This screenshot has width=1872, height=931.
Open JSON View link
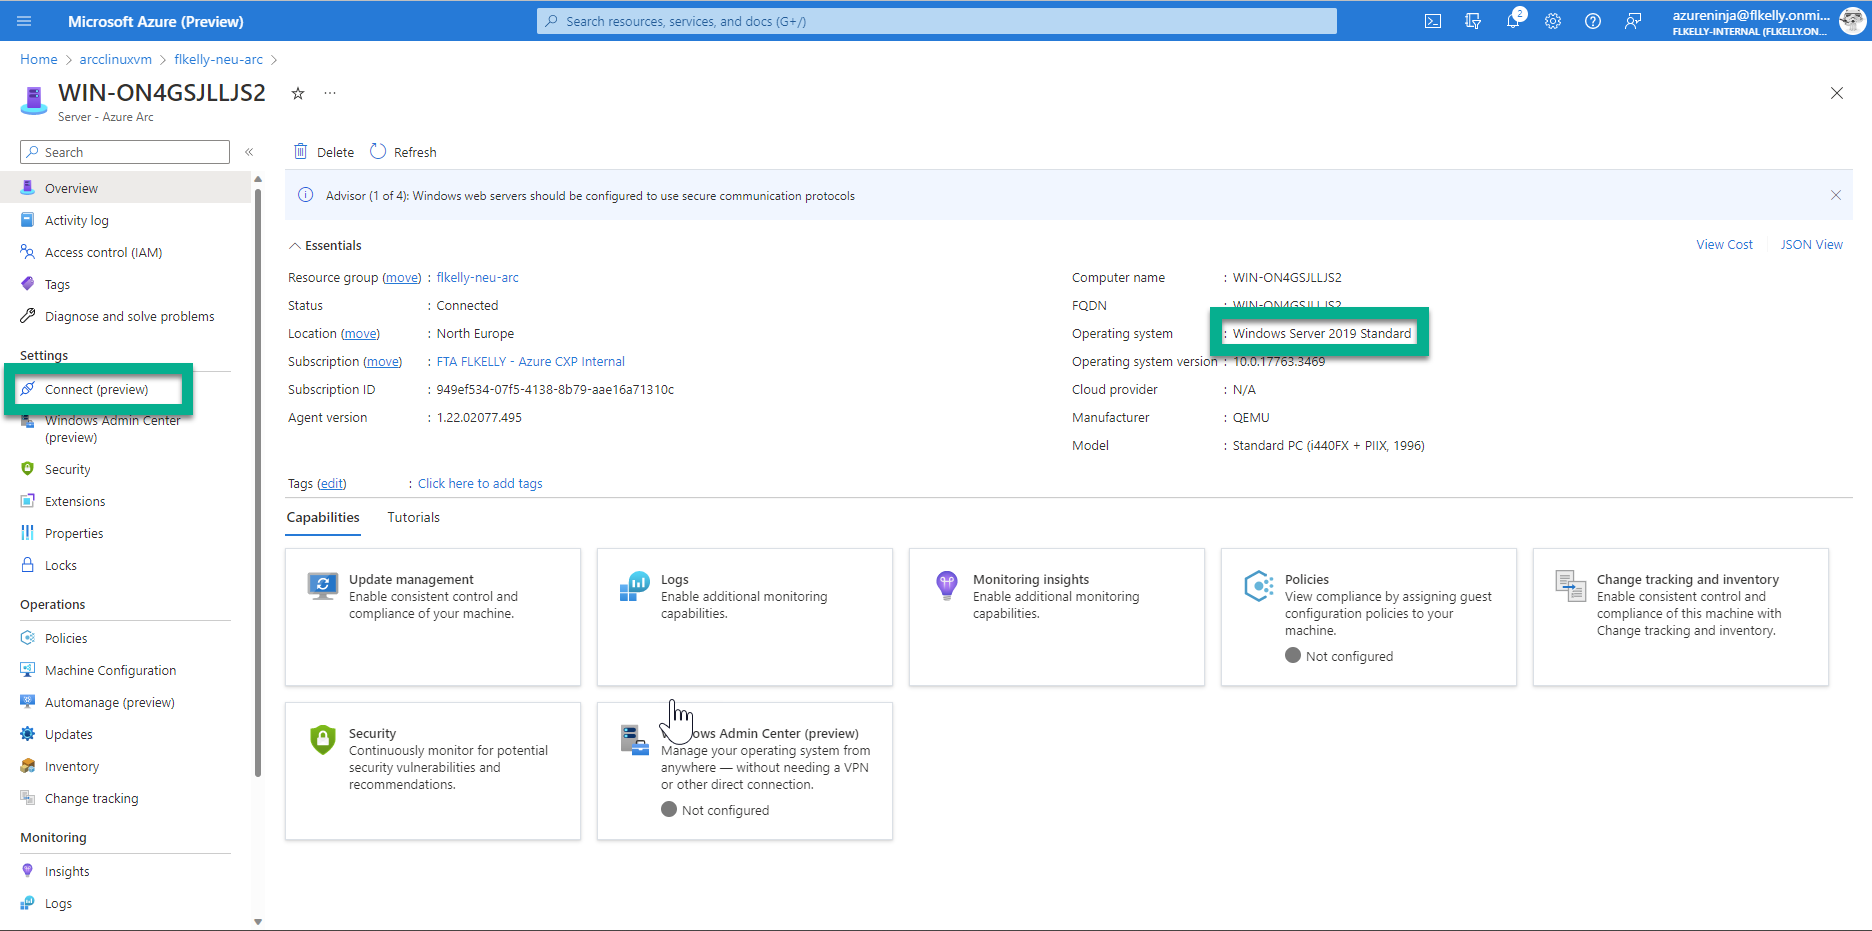[1811, 244]
